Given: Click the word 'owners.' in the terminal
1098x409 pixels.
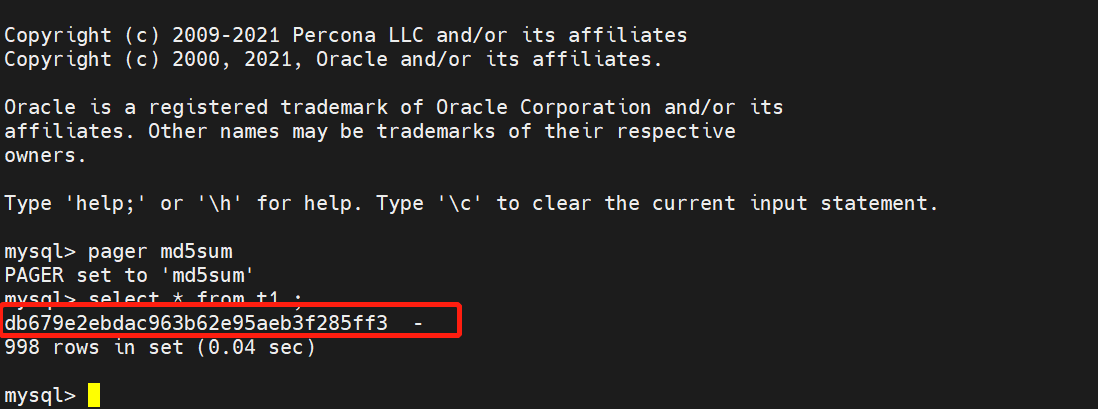Looking at the screenshot, I should (x=46, y=155).
